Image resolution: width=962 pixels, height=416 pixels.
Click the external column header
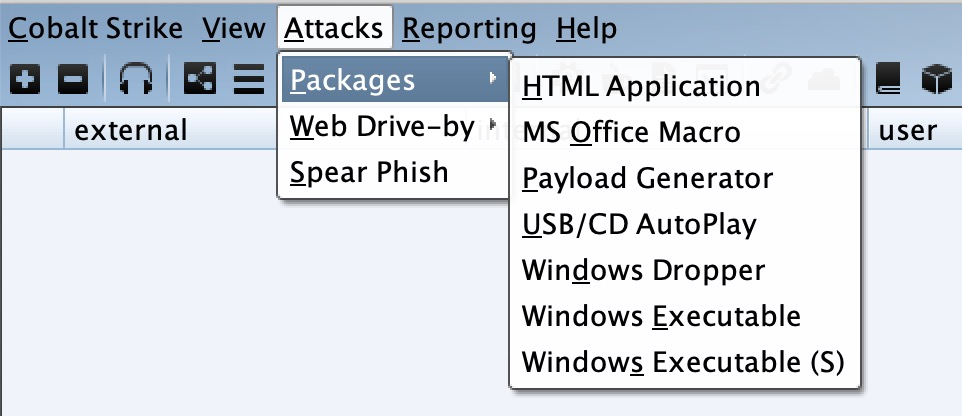[x=131, y=130]
